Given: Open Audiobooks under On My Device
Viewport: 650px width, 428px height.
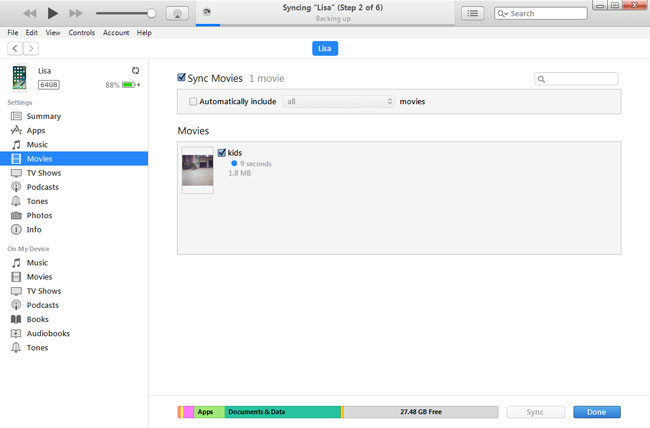Looking at the screenshot, I should coord(48,333).
